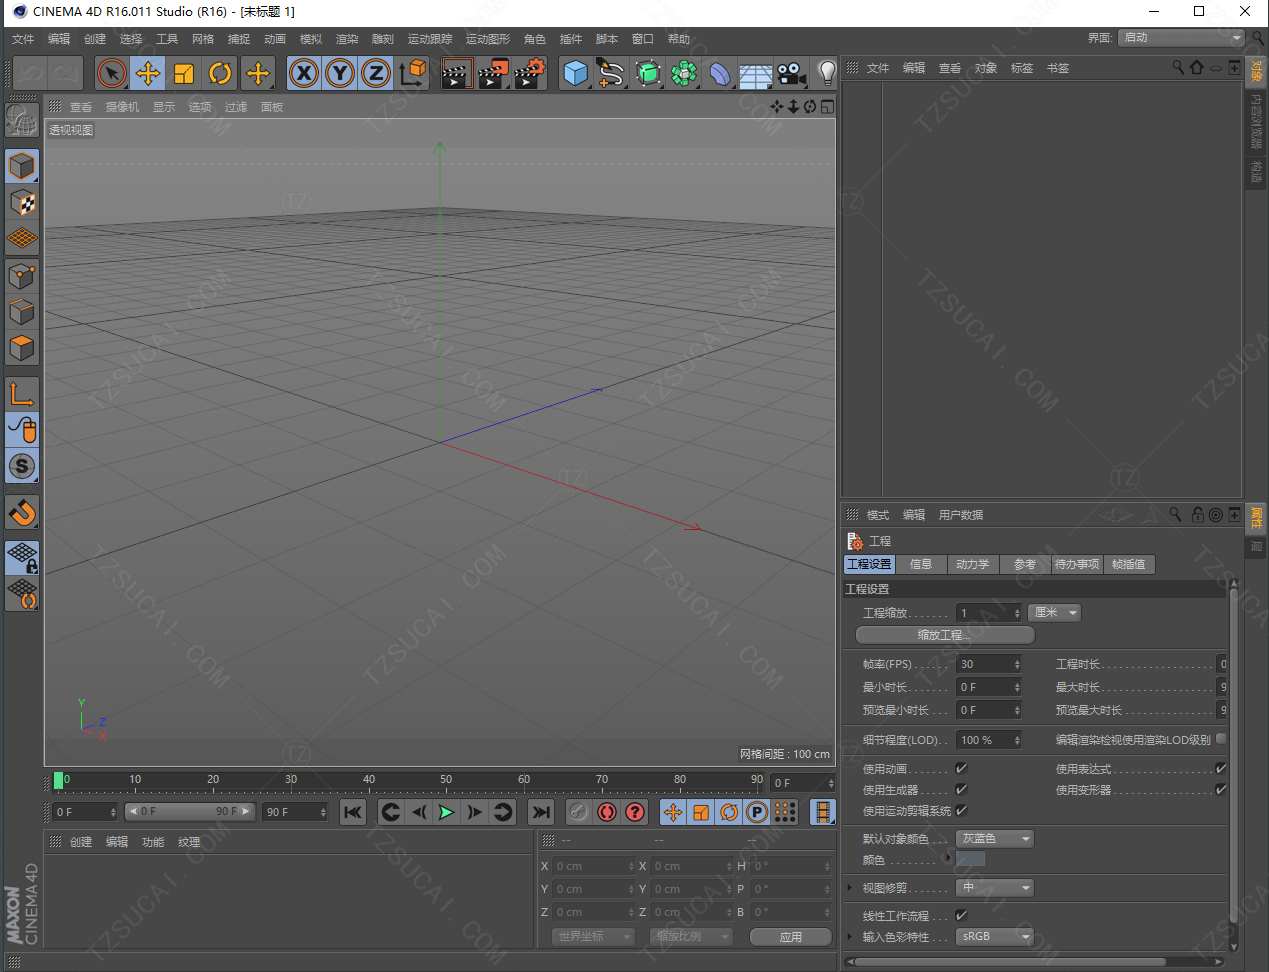This screenshot has width=1269, height=972.
Task: Open the Array modeling objects icon
Action: point(684,73)
